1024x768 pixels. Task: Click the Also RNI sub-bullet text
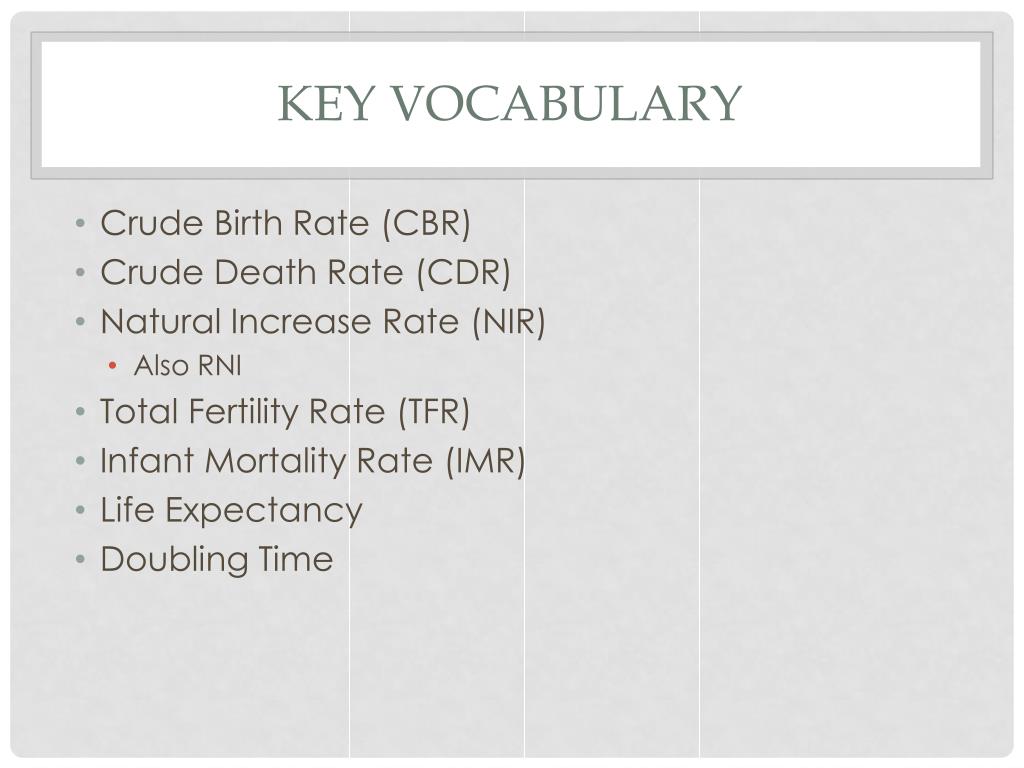187,366
